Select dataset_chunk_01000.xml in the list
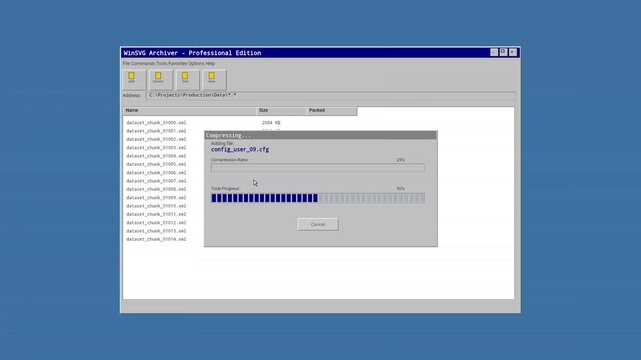The image size is (641, 360). [156, 123]
